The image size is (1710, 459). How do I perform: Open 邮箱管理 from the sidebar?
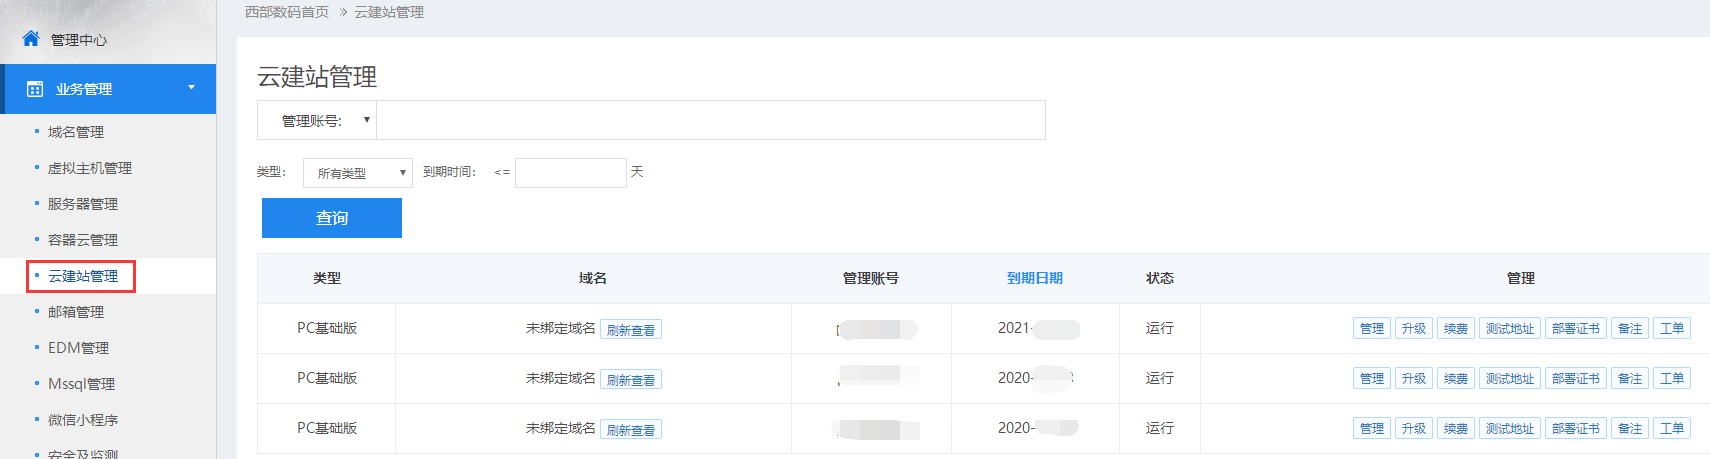coord(76,312)
